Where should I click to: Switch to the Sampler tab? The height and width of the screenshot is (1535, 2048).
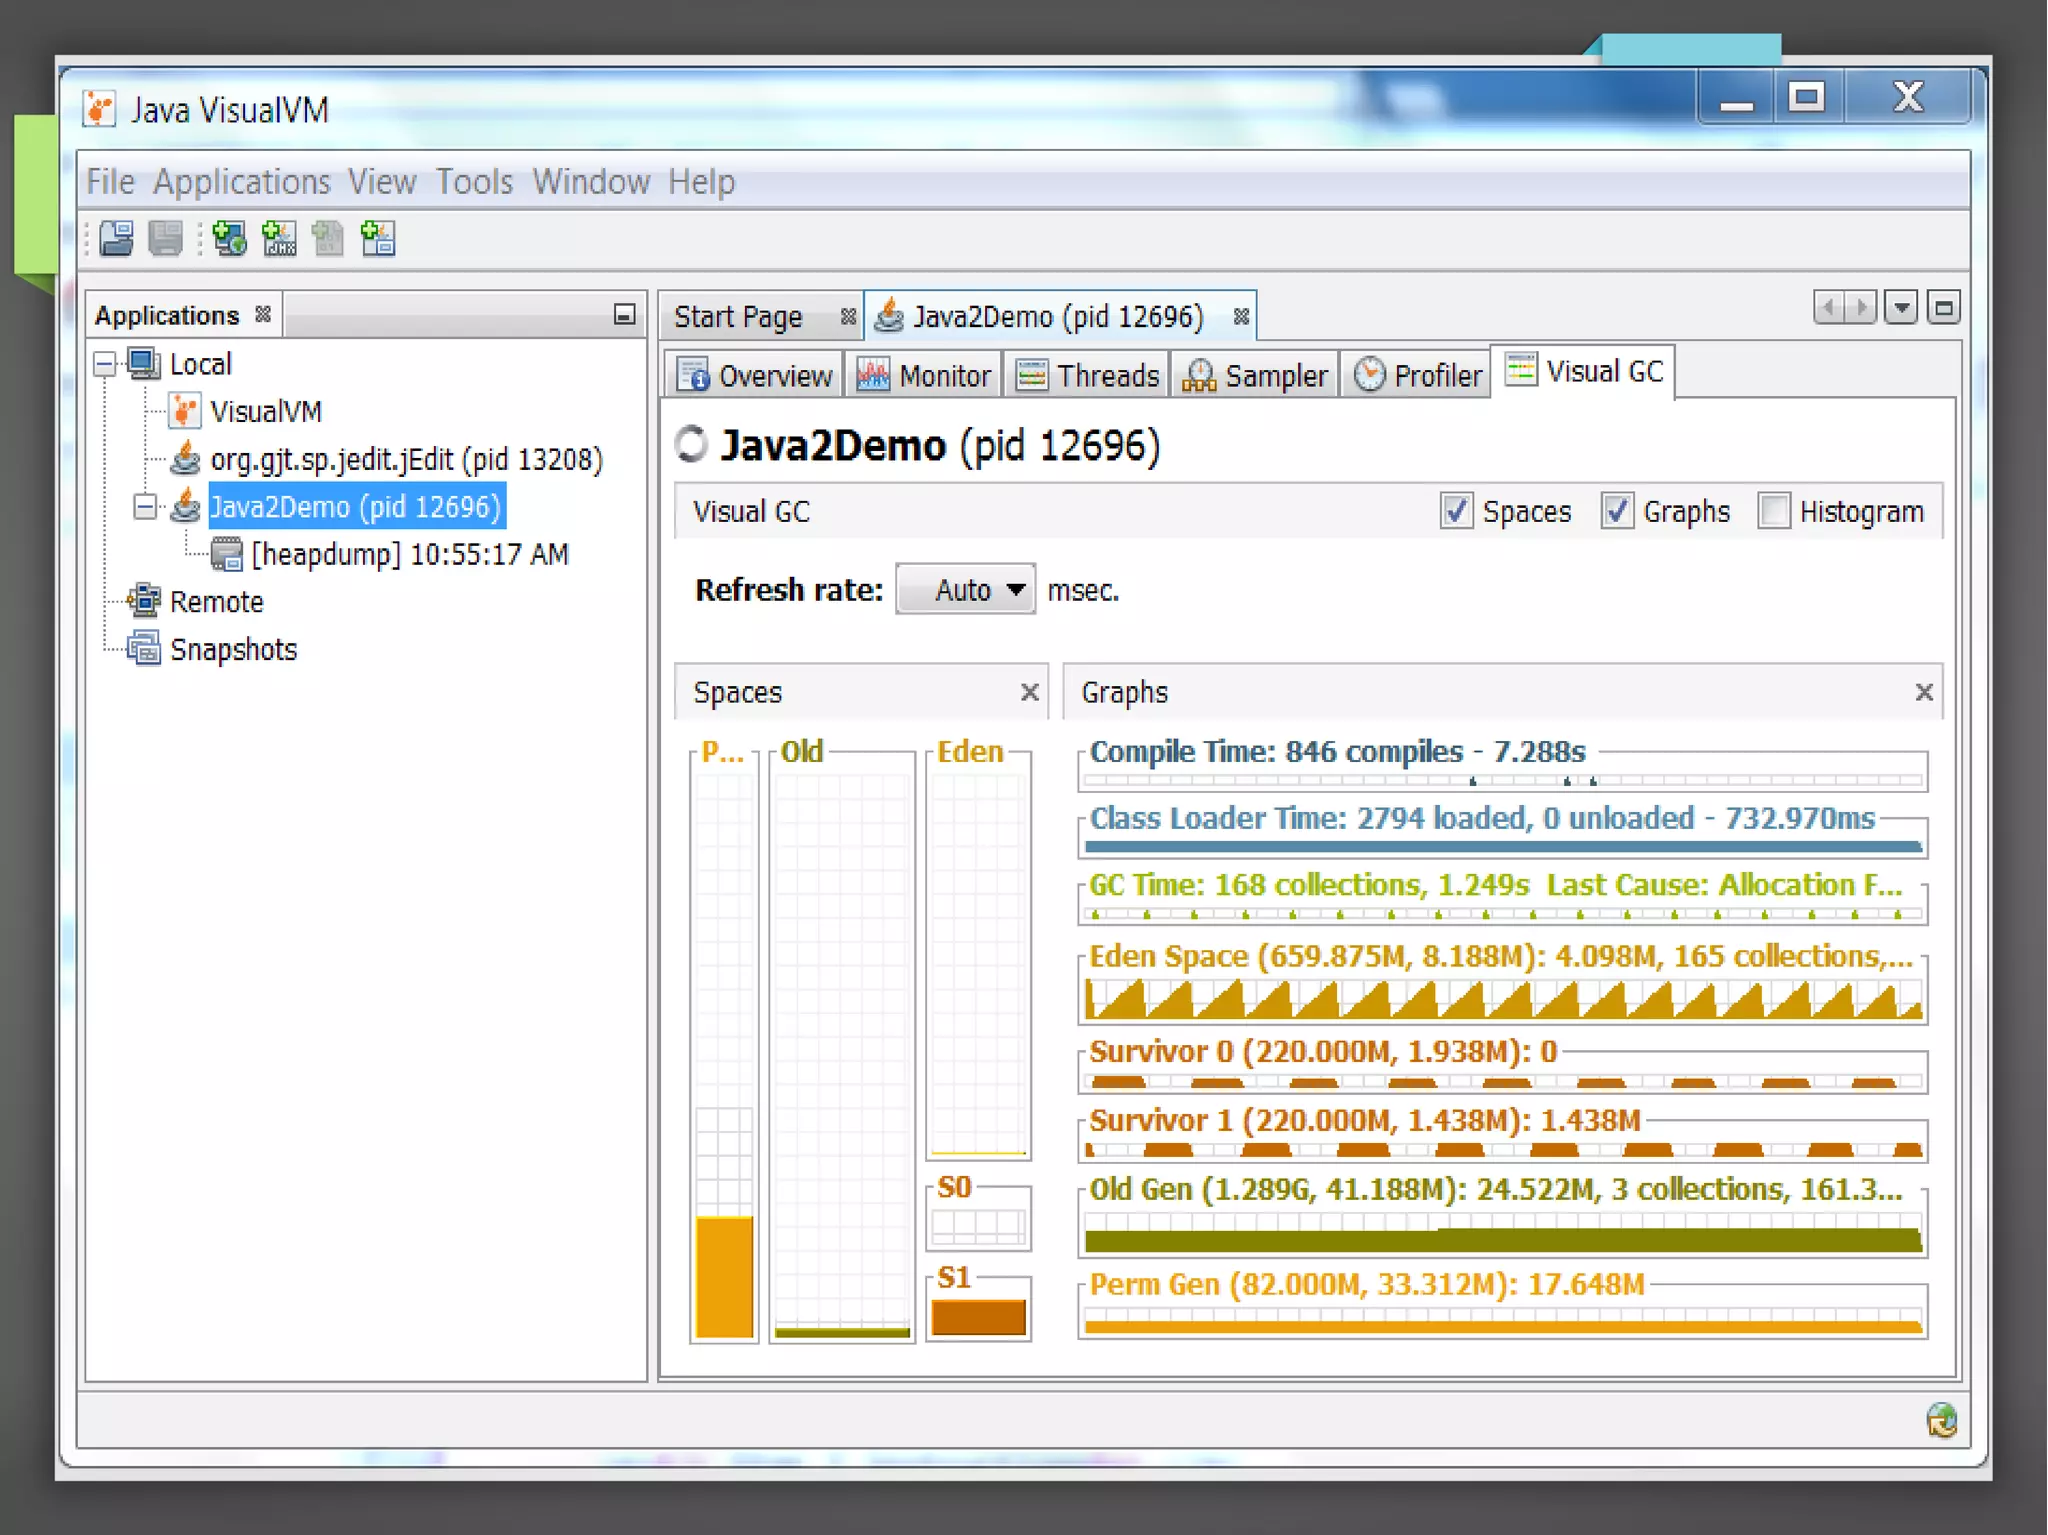click(x=1255, y=375)
